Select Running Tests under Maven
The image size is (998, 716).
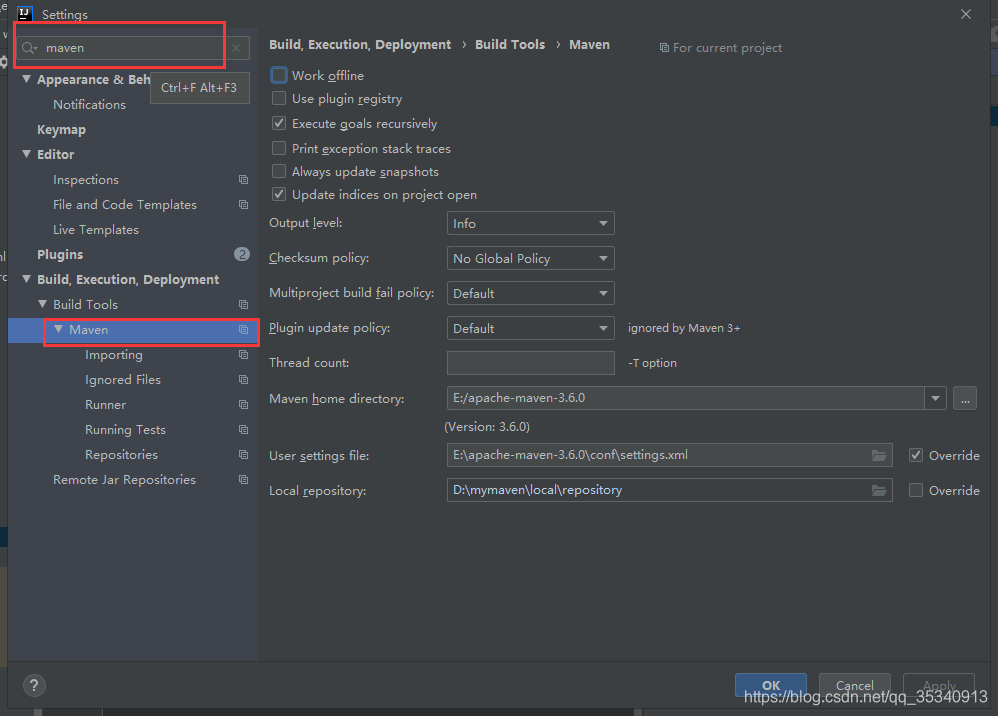coord(125,430)
